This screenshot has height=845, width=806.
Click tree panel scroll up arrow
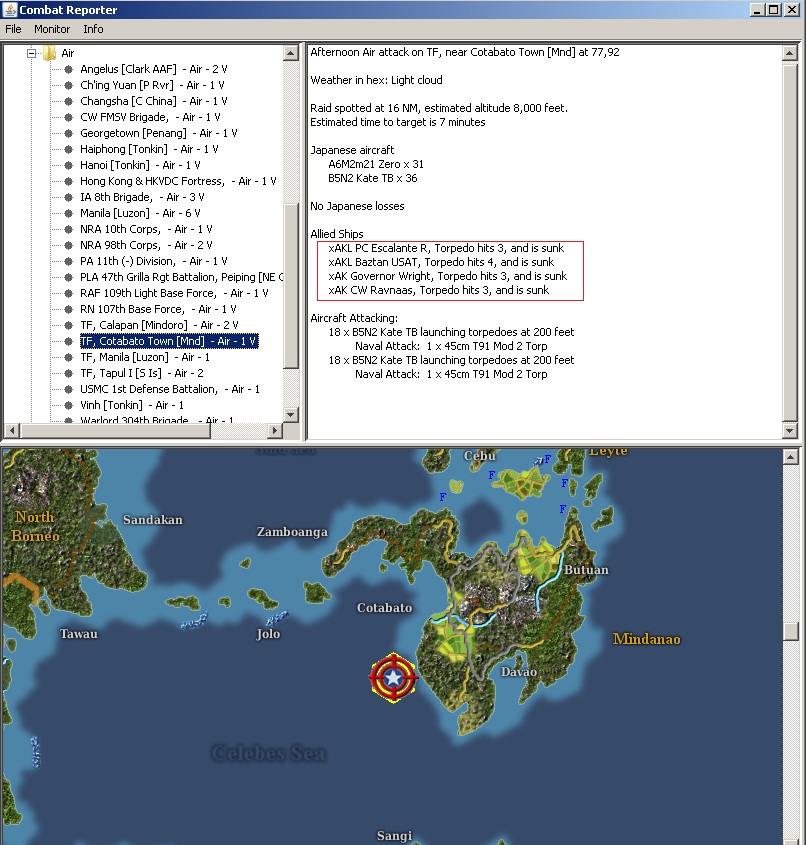[291, 53]
